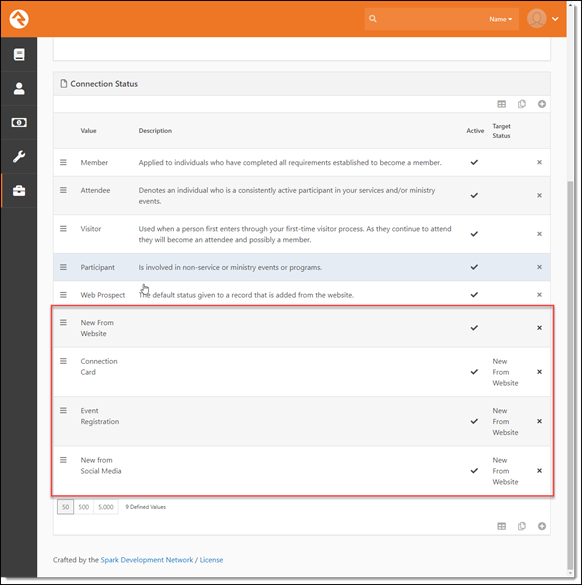
Task: Click the Connection Status panel title
Action: point(104,84)
